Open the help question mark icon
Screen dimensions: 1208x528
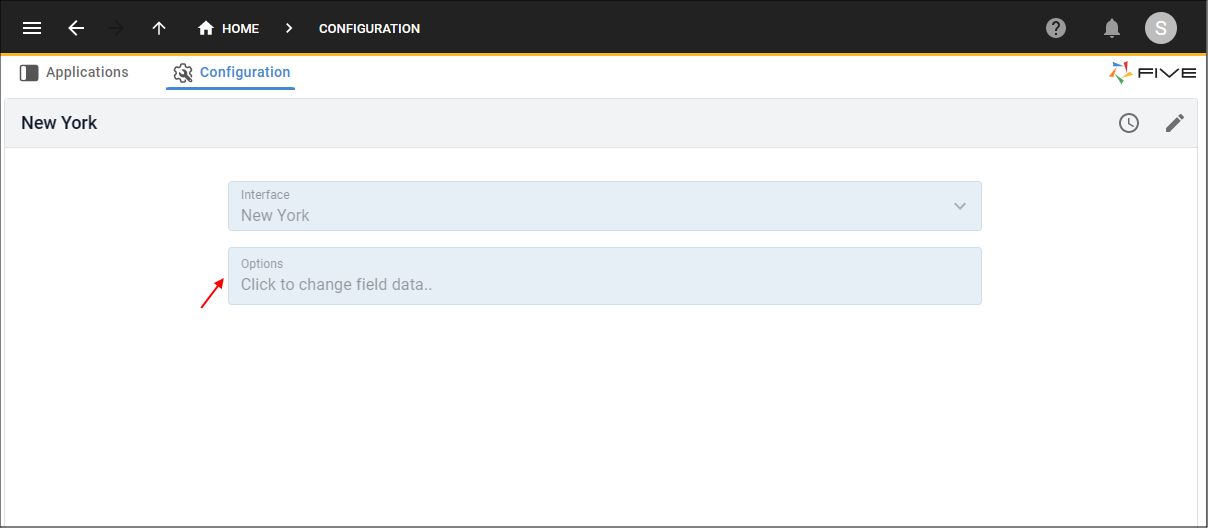pyautogui.click(x=1056, y=28)
